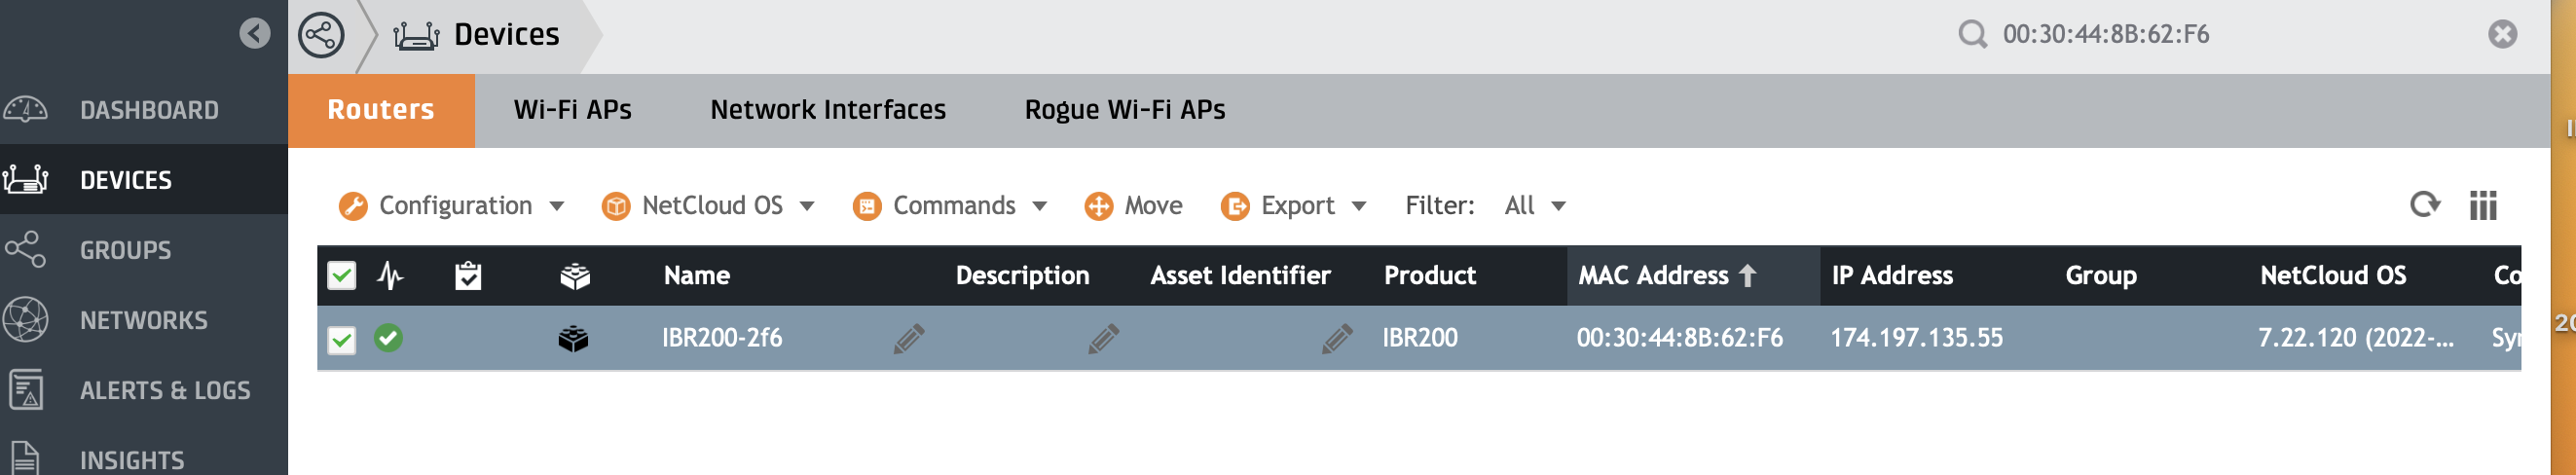Viewport: 2576px width, 475px height.
Task: Sort by the IP Address column header
Action: [x=1892, y=276]
